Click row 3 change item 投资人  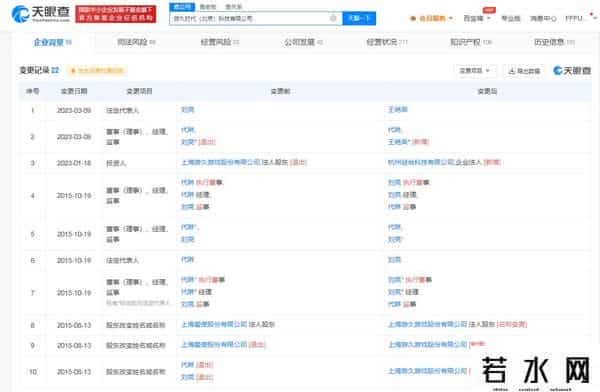tap(116, 163)
